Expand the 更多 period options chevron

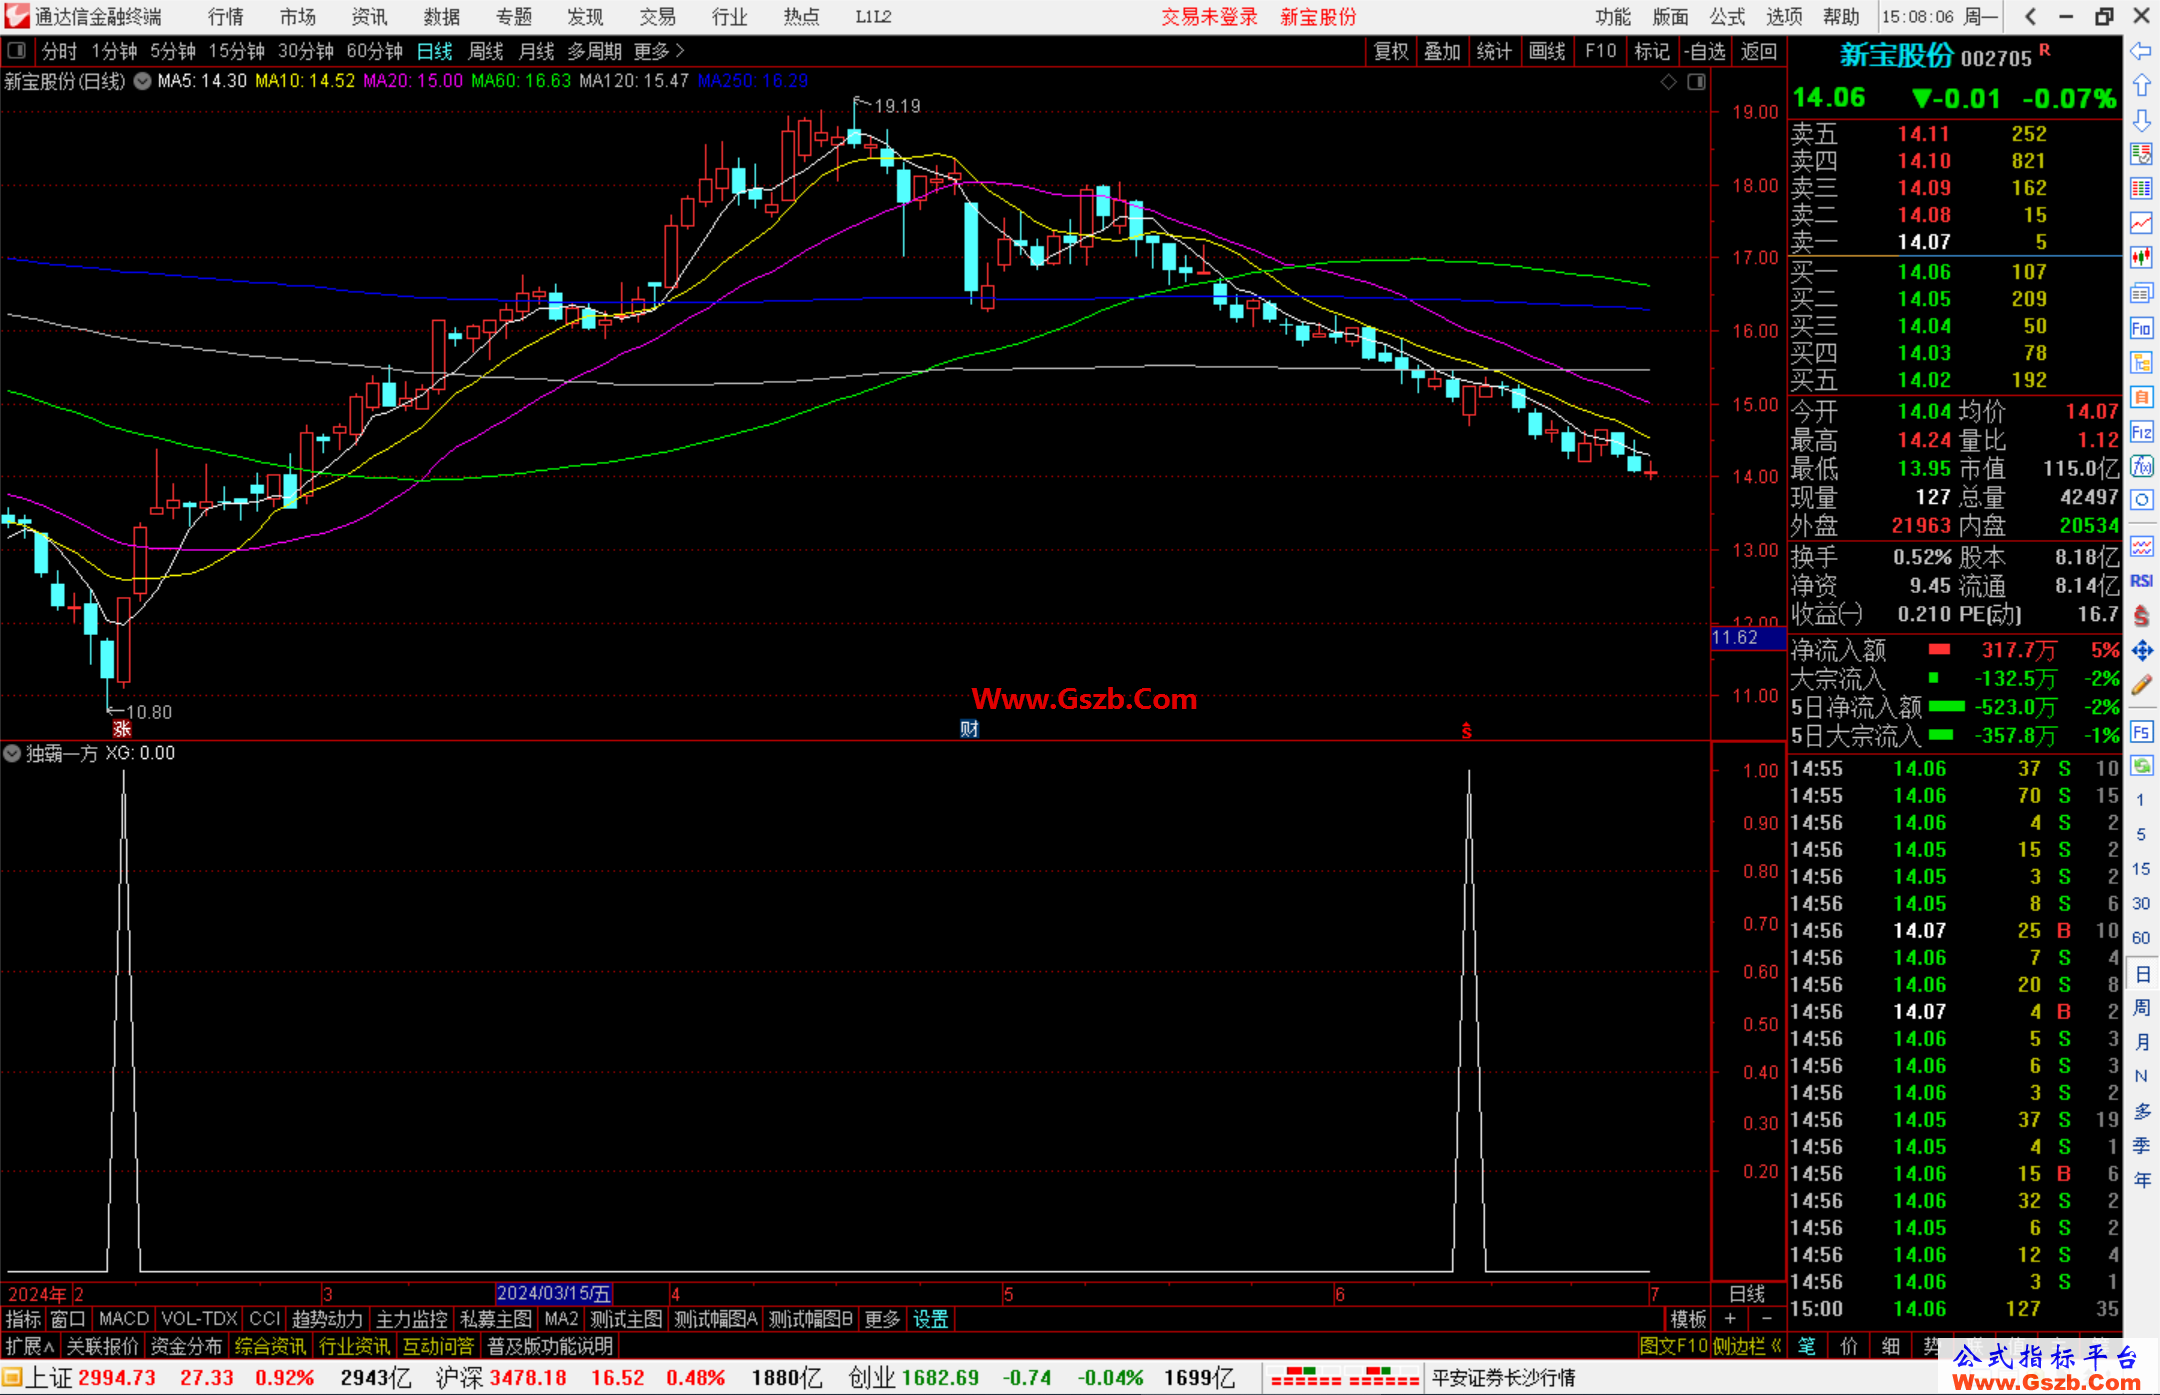coord(680,50)
